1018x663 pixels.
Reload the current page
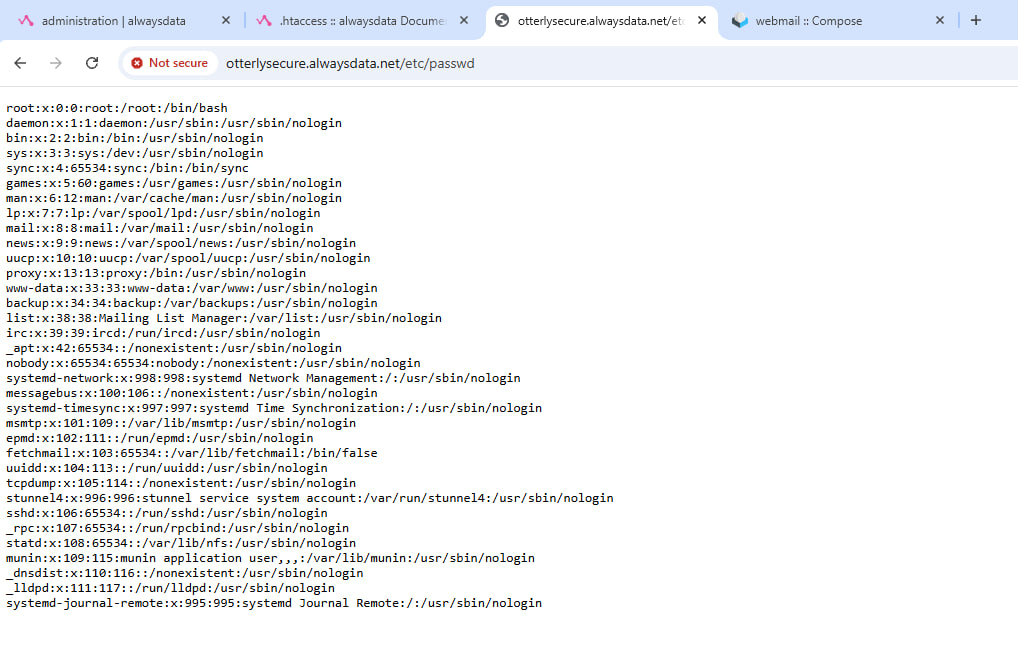click(92, 63)
